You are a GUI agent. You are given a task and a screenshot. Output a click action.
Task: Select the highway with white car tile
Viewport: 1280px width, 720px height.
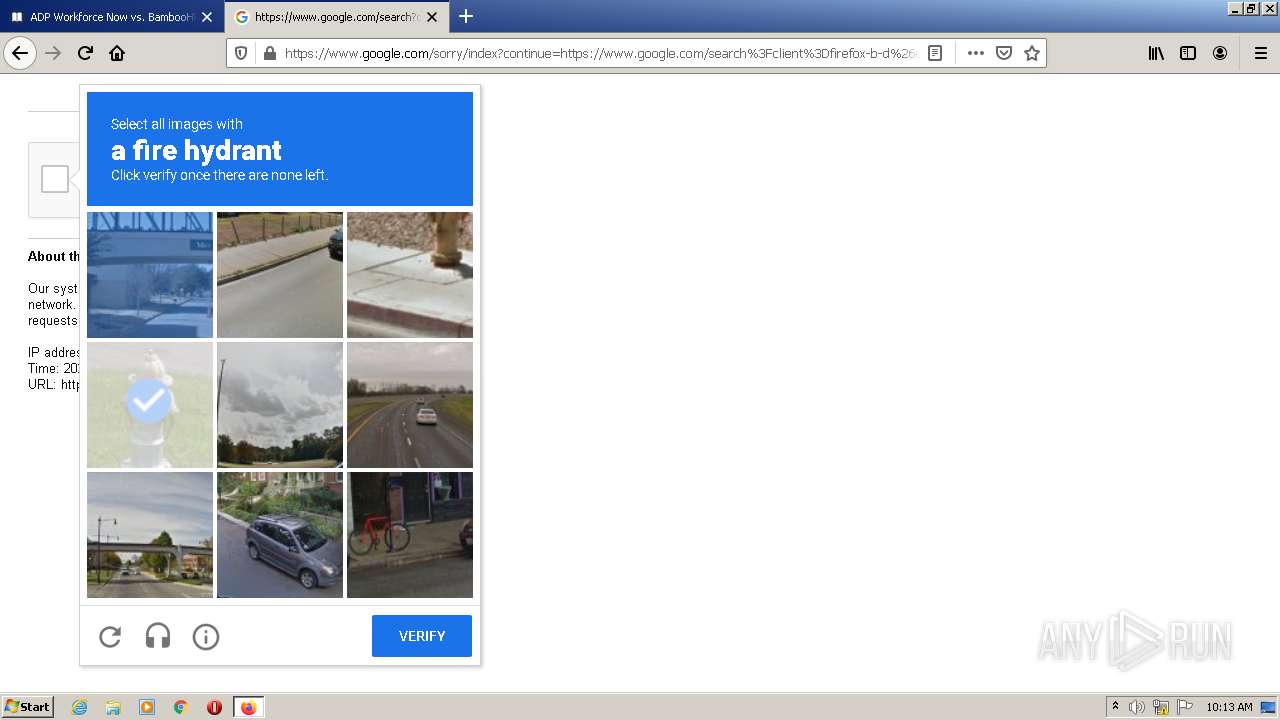click(x=410, y=405)
